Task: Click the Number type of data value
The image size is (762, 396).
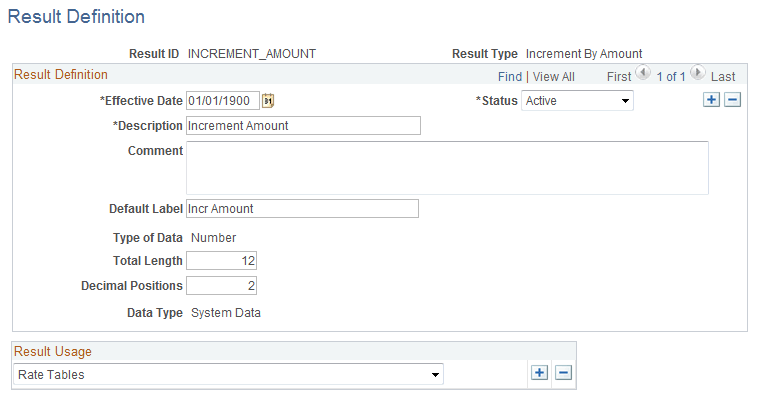Action: point(213,238)
